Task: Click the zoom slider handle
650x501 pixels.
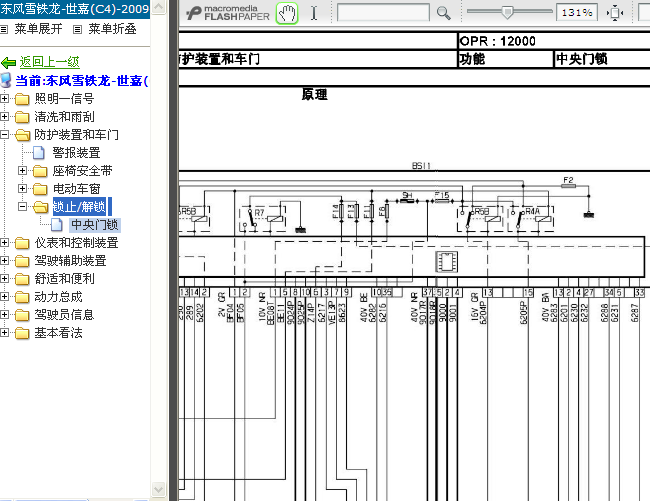Action: 507,12
